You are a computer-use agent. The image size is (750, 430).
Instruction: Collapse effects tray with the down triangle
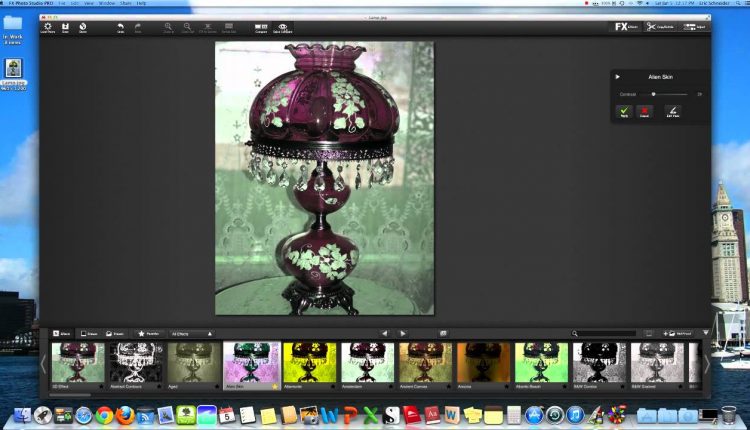click(706, 333)
